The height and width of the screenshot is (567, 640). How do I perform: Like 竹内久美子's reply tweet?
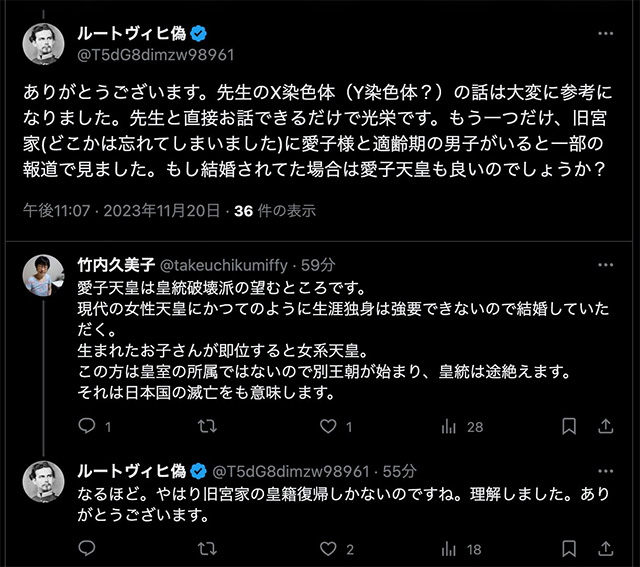[x=327, y=427]
